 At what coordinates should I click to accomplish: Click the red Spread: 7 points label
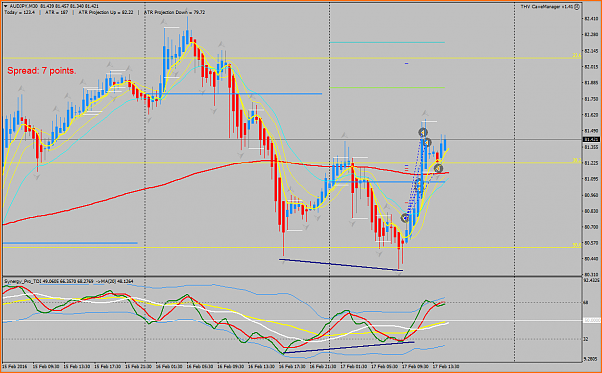pyautogui.click(x=41, y=71)
